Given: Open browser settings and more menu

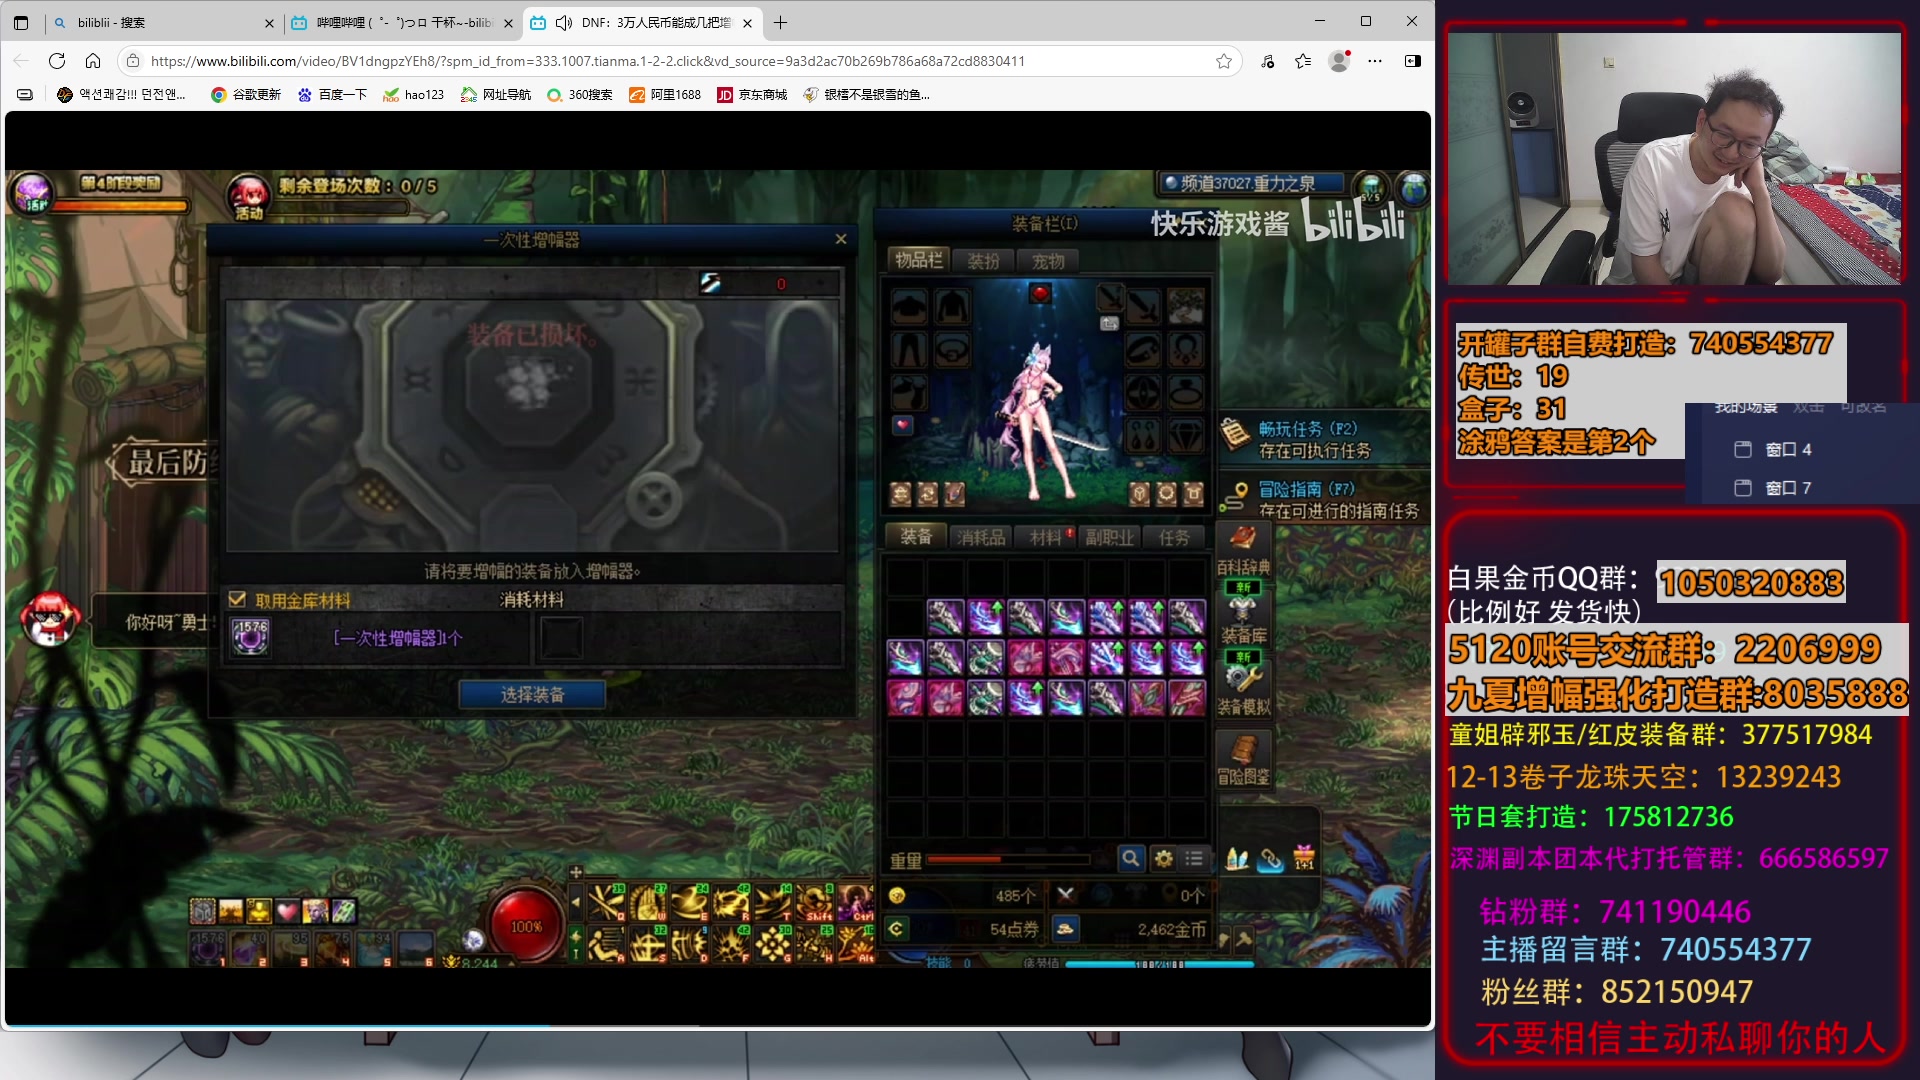Looking at the screenshot, I should click(x=1375, y=61).
